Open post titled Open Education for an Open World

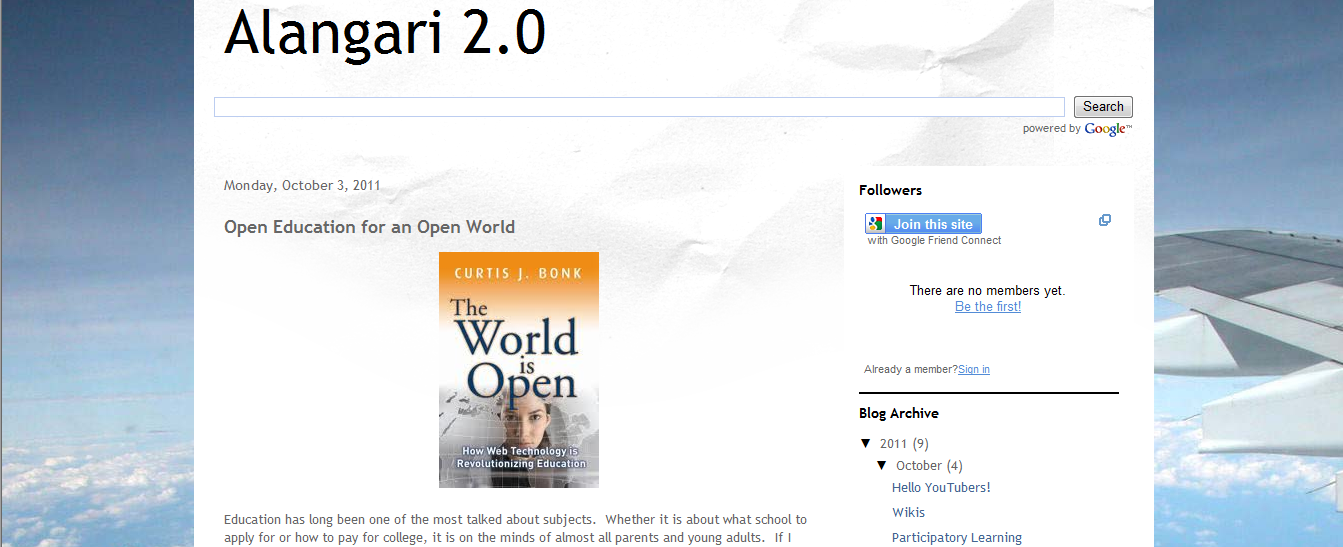coord(369,227)
